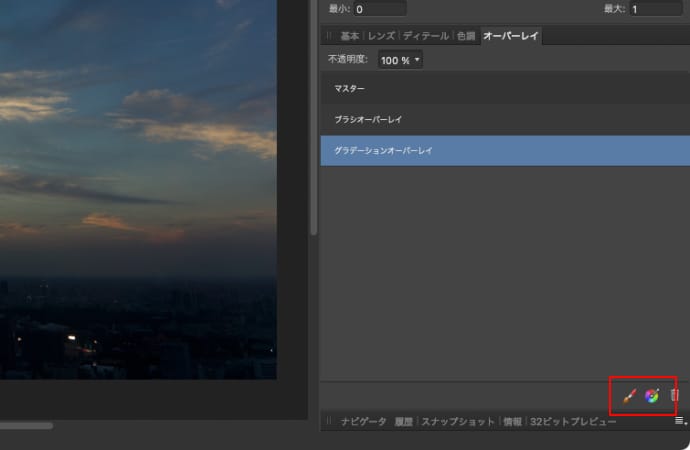
Task: Show the 情報 panel tab
Action: pyautogui.click(x=512, y=422)
